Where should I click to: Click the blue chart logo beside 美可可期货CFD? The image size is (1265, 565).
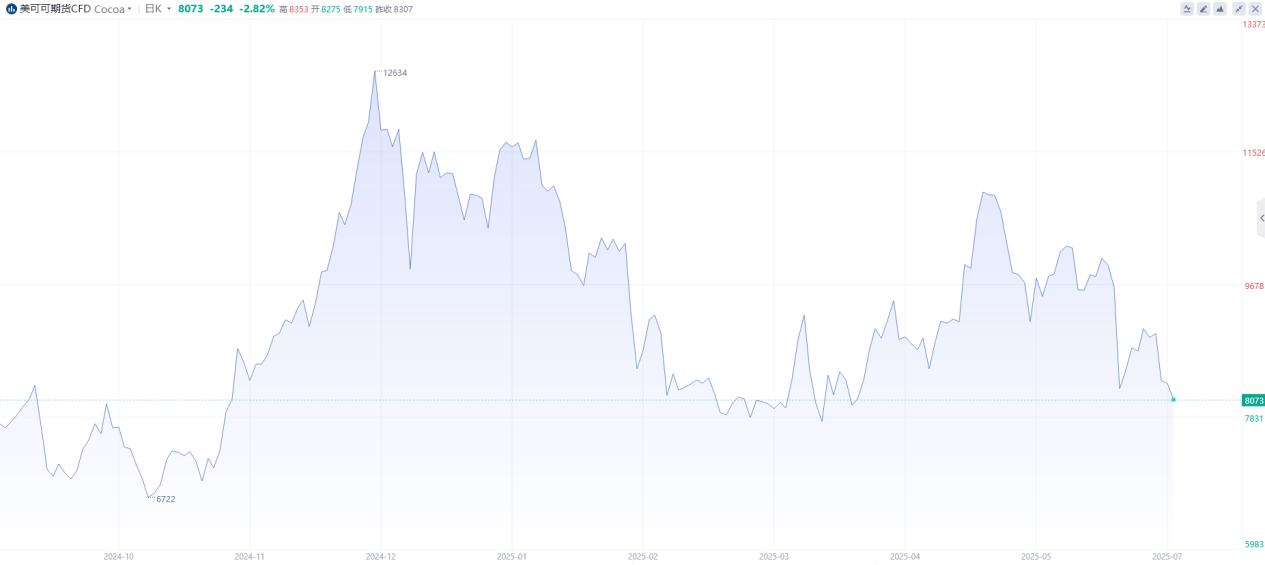click(x=12, y=8)
